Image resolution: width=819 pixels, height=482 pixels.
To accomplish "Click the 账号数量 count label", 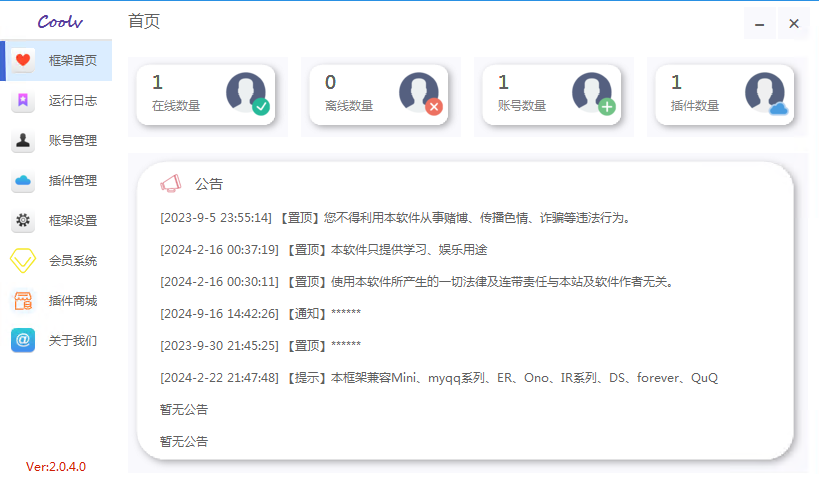I will (x=522, y=106).
